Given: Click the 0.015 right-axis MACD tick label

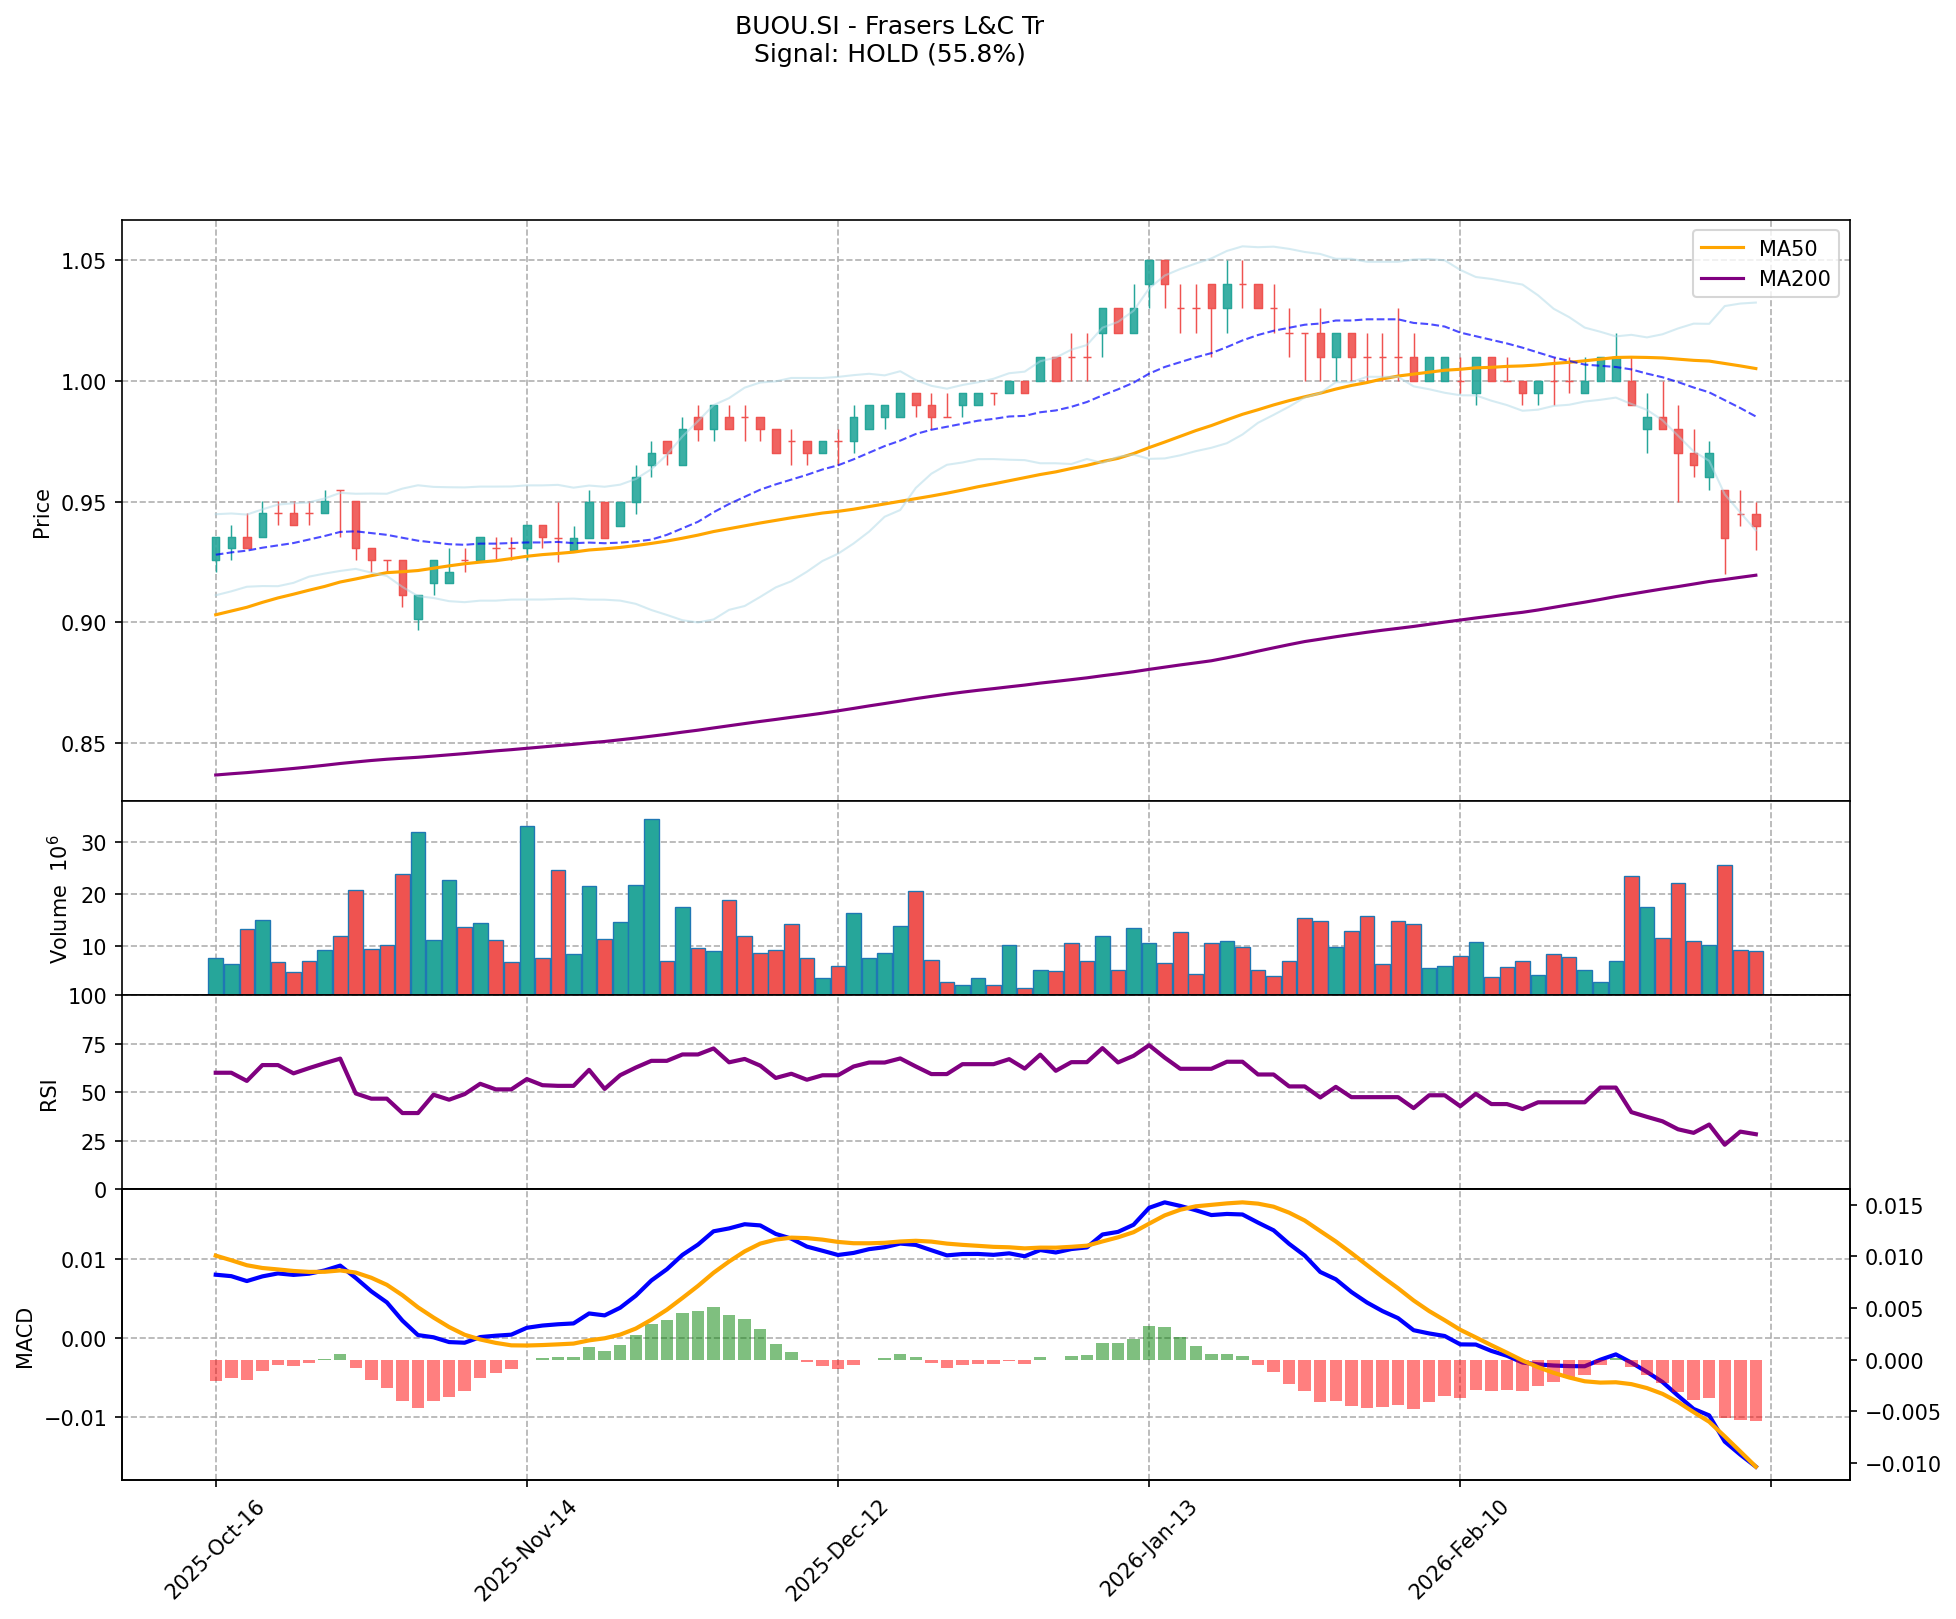Looking at the screenshot, I should [x=1895, y=1208].
